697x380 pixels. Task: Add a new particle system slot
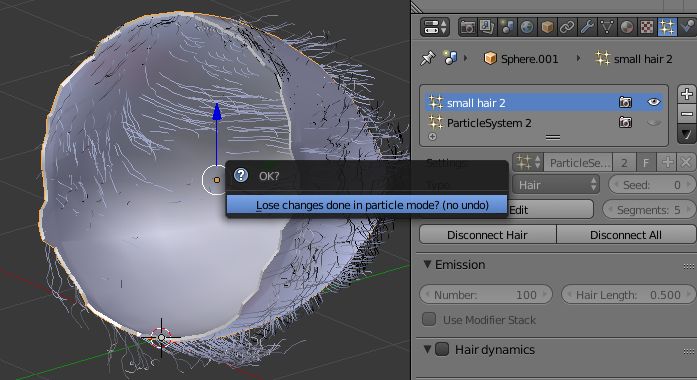pyautogui.click(x=687, y=94)
